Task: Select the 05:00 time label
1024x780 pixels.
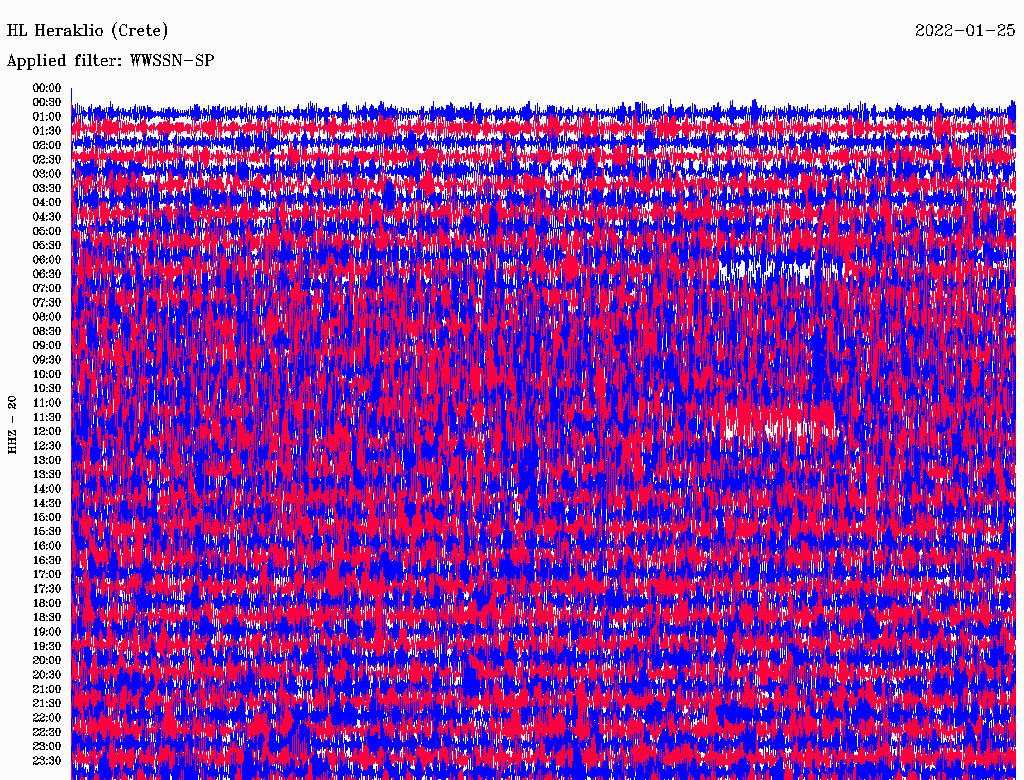Action: point(47,231)
